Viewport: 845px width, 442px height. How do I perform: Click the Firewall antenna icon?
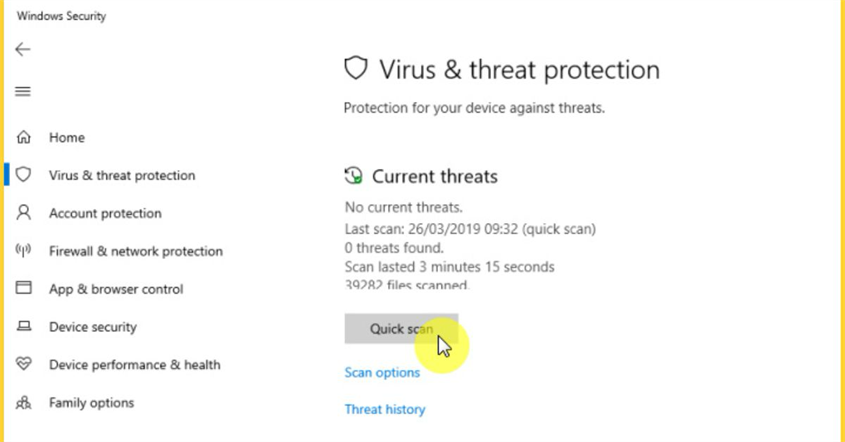click(x=24, y=251)
